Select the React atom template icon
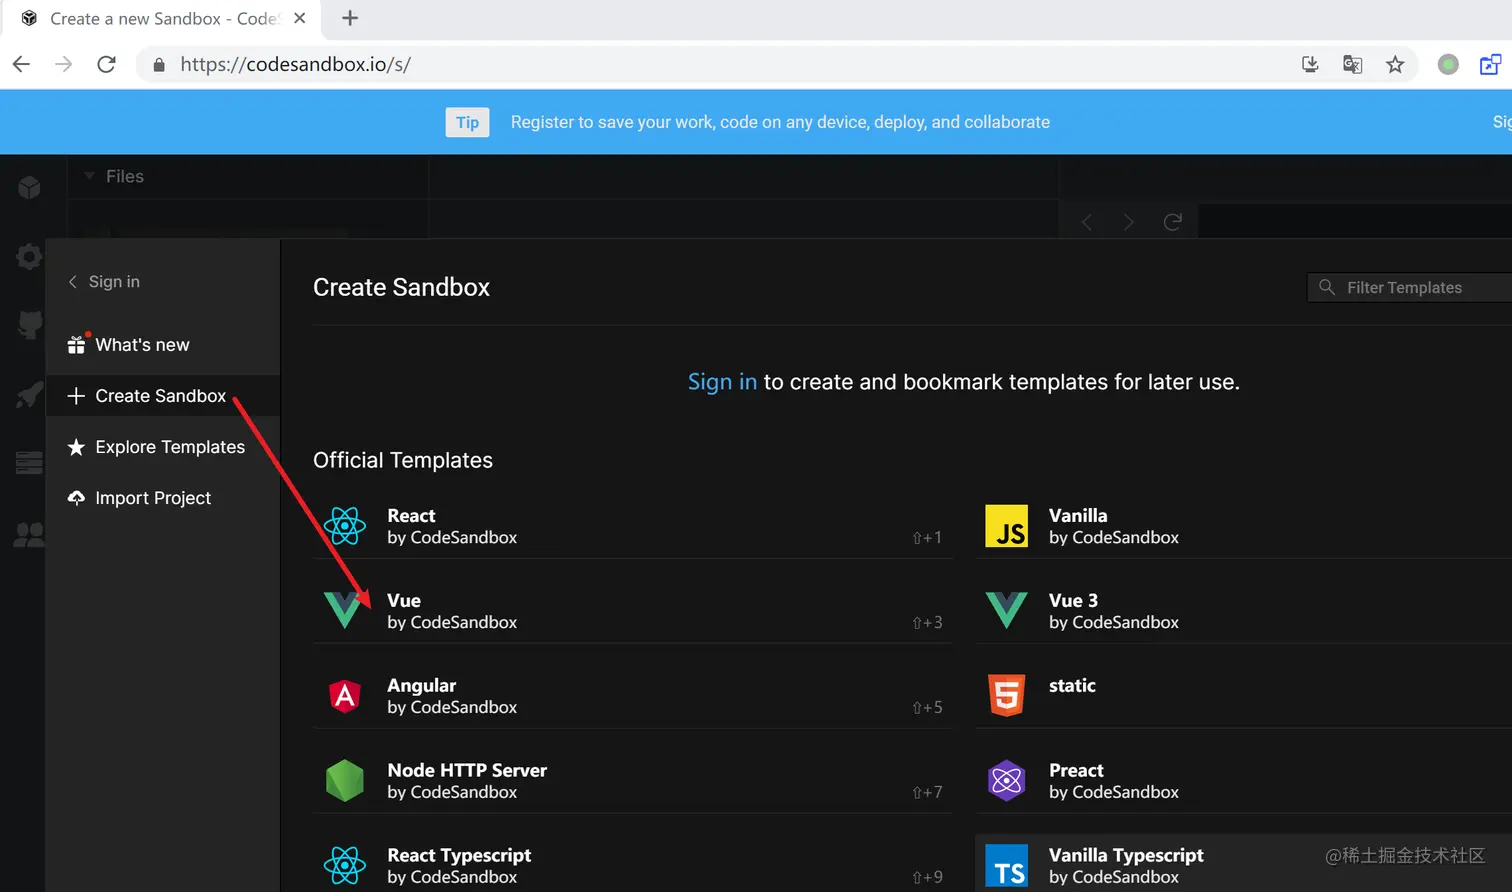Screen dimensions: 1512x892 click(x=345, y=526)
